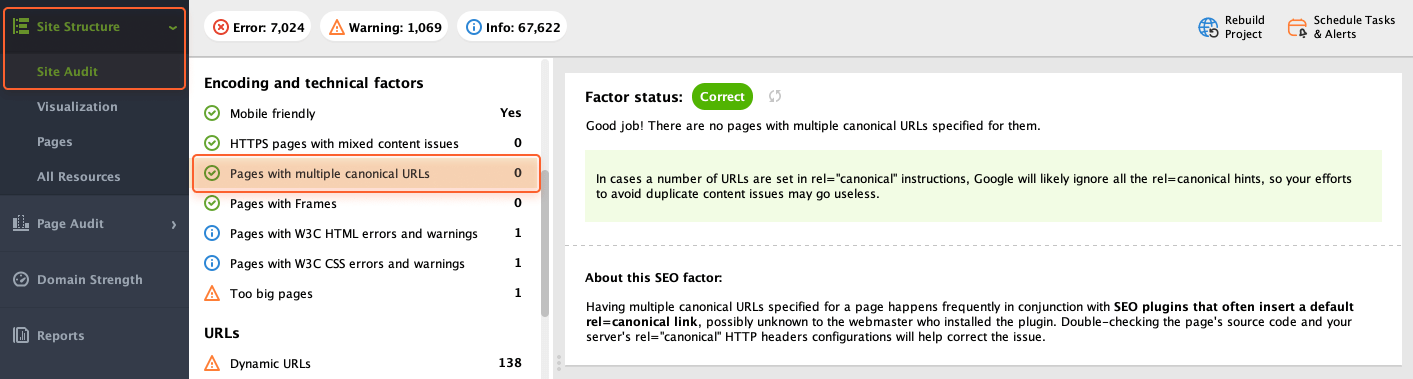Click check icon beside HTTPS mixed content
1413x379 pixels.
211,143
